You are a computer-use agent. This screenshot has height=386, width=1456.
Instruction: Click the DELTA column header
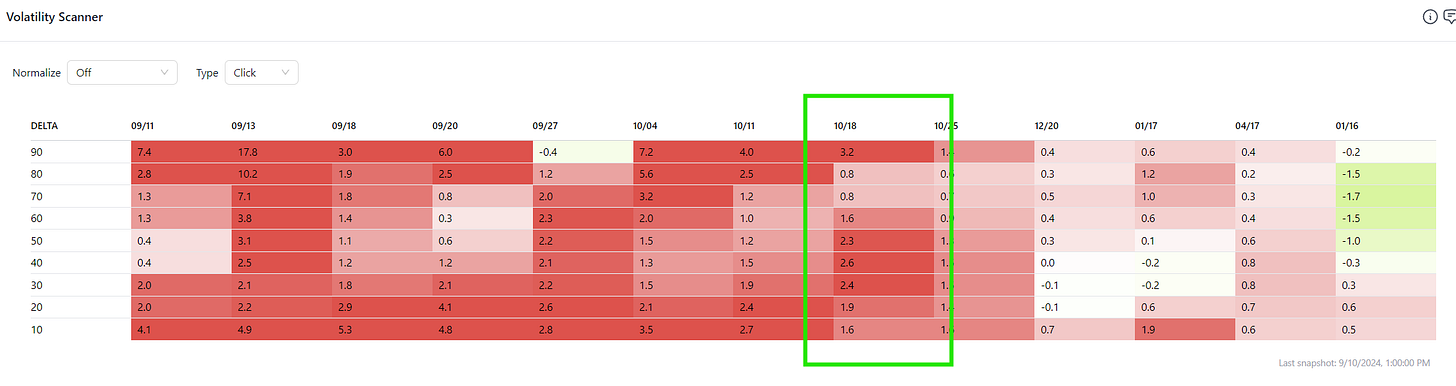tap(44, 126)
